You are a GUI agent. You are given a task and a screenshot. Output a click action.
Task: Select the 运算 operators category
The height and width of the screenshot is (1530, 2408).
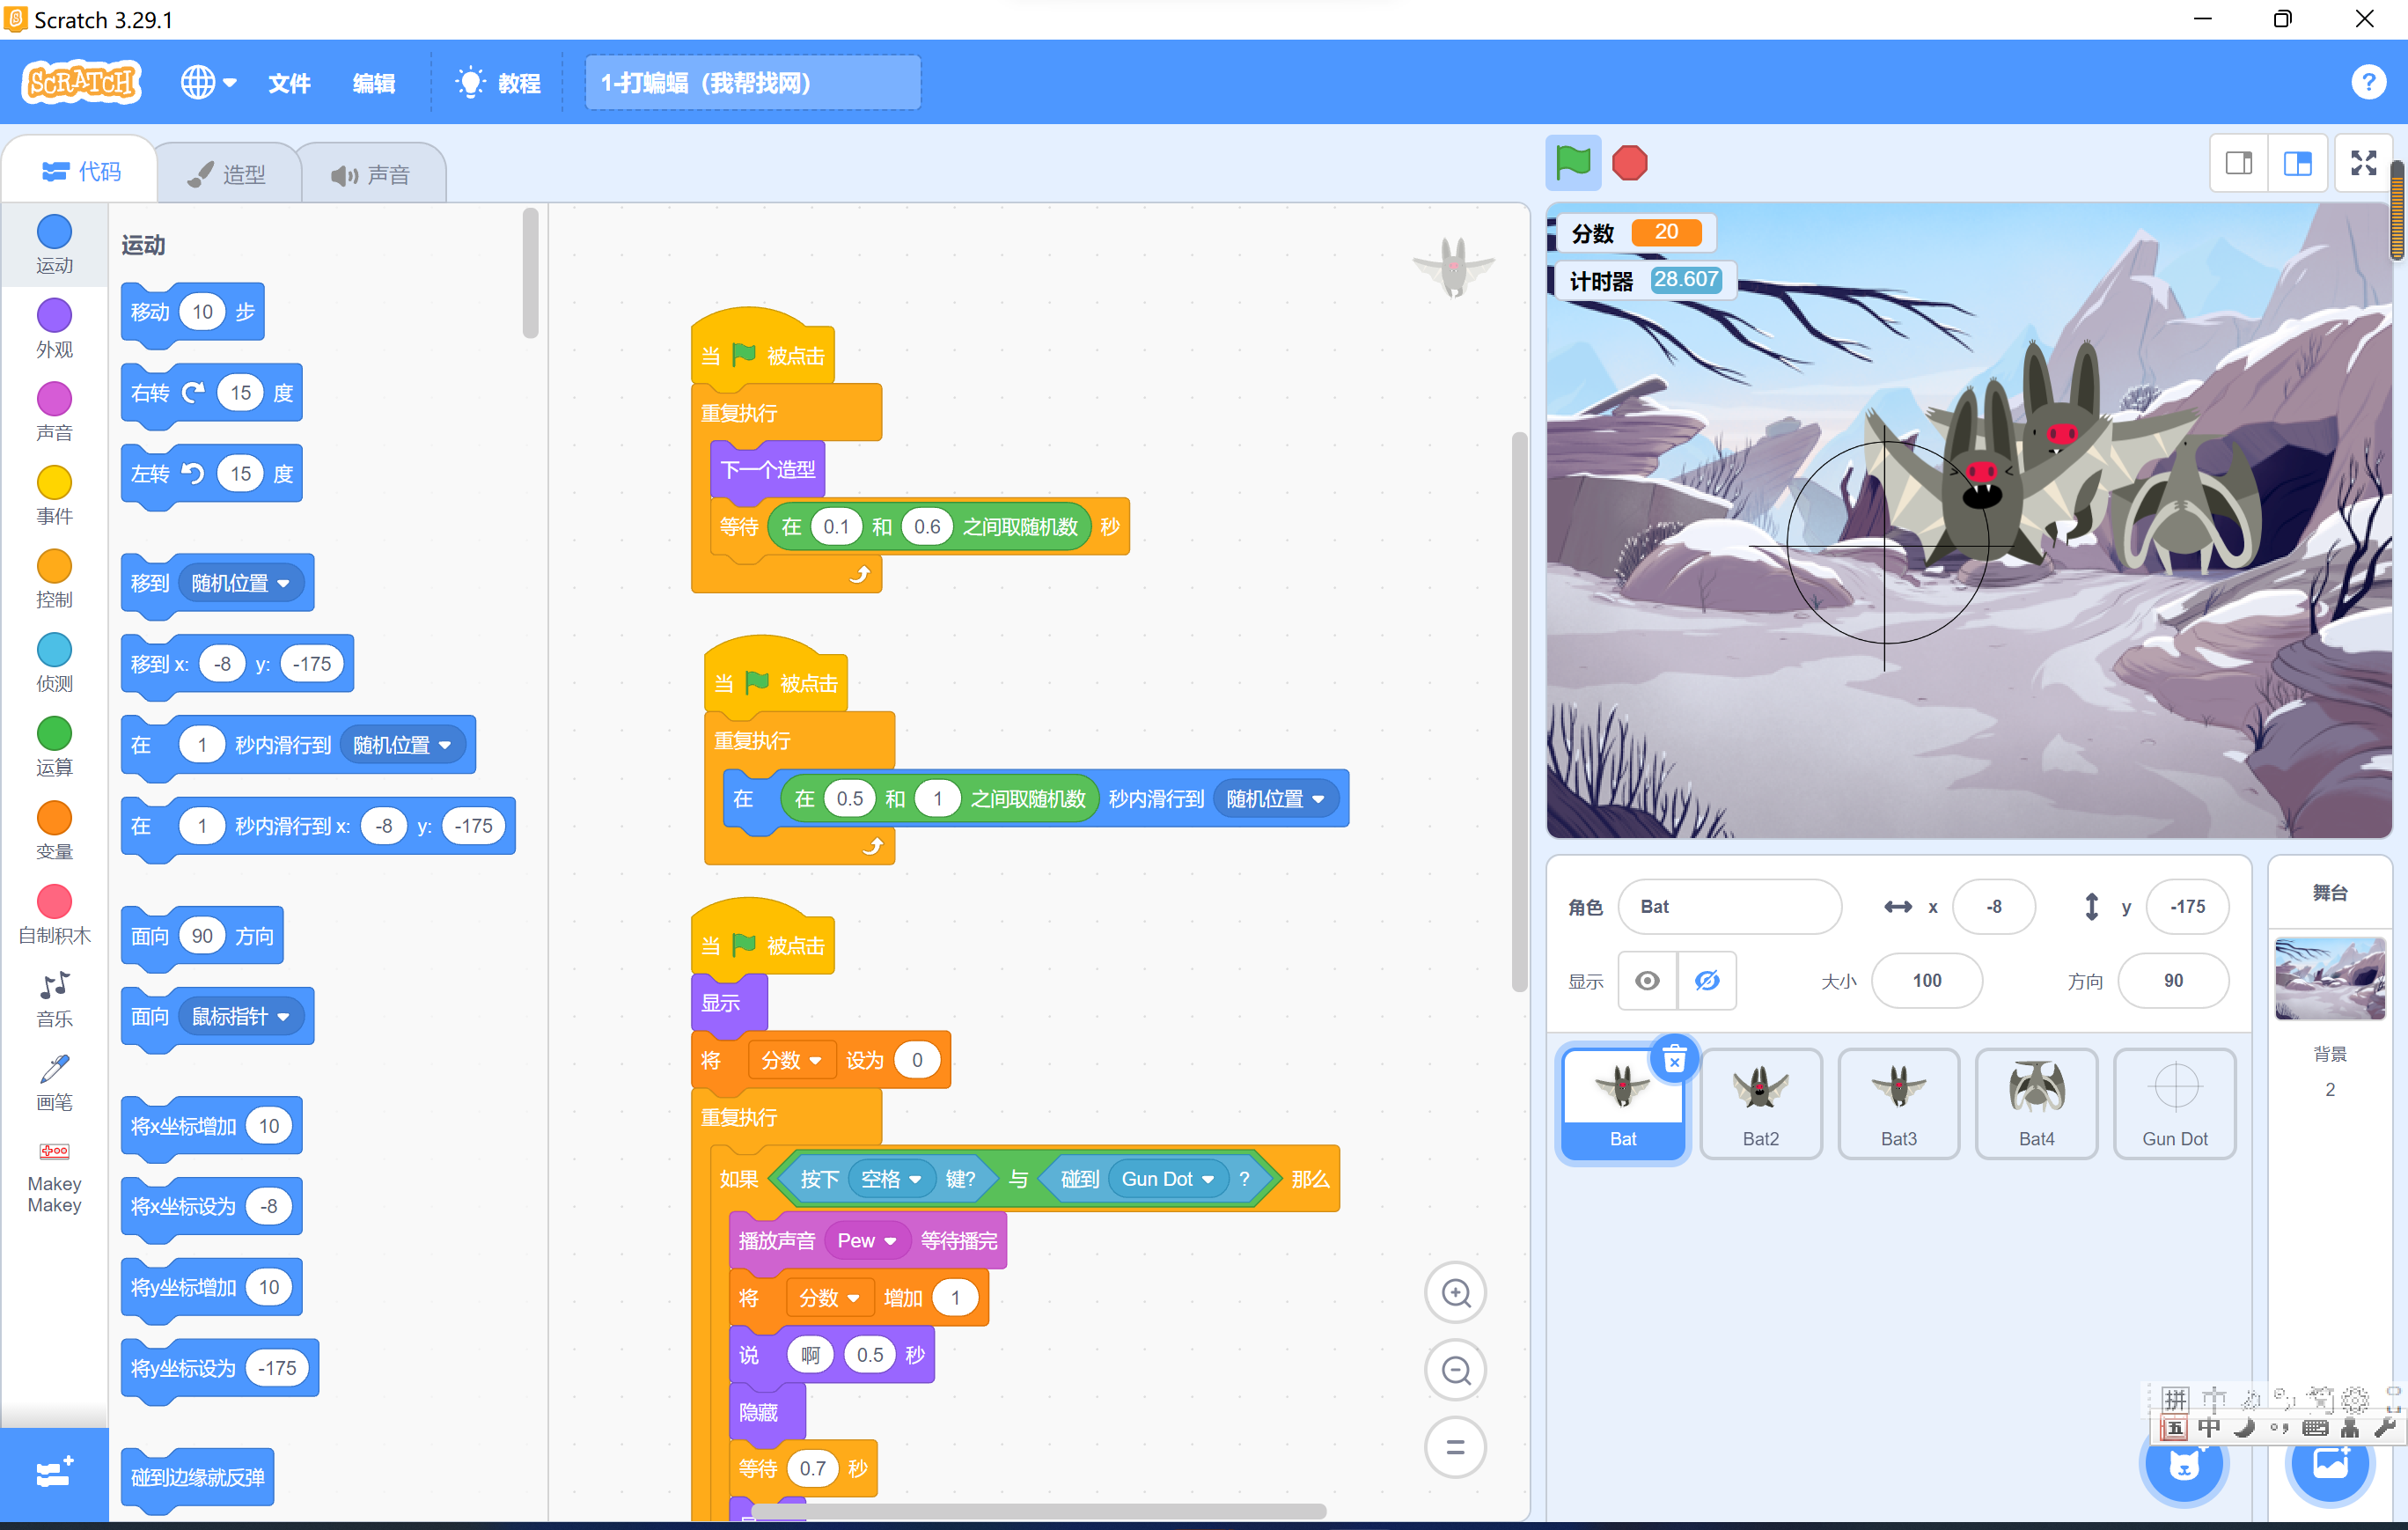tap(54, 747)
